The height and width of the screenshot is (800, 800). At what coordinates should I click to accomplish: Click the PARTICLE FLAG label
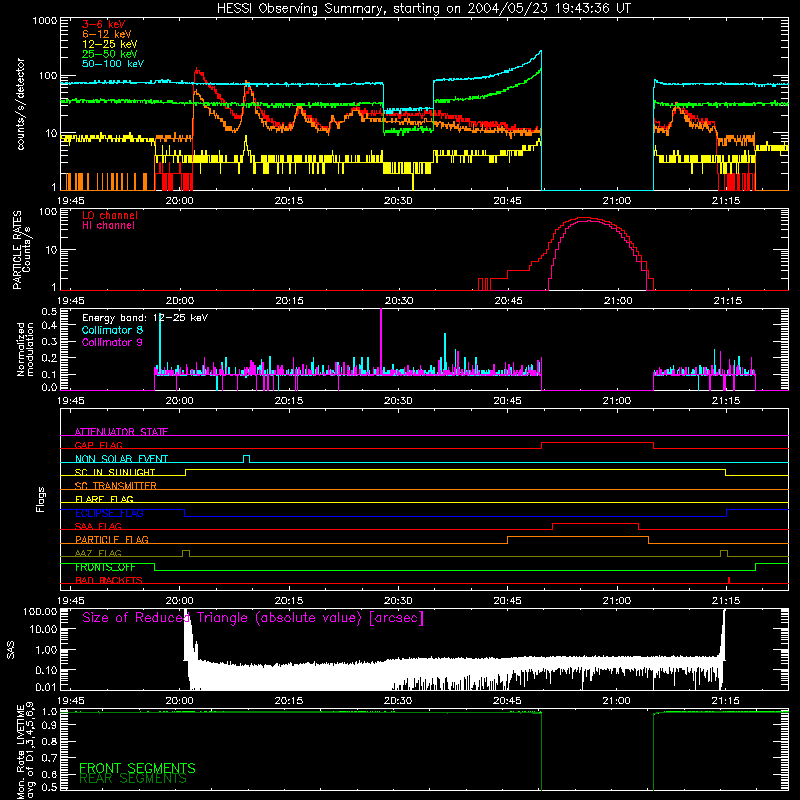pyautogui.click(x=112, y=539)
